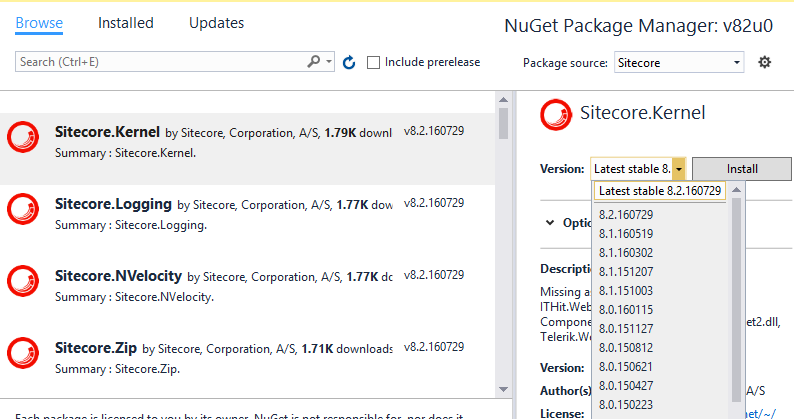Toggle the Version dropdown arrow
Image resolution: width=794 pixels, height=419 pixels.
[x=679, y=169]
